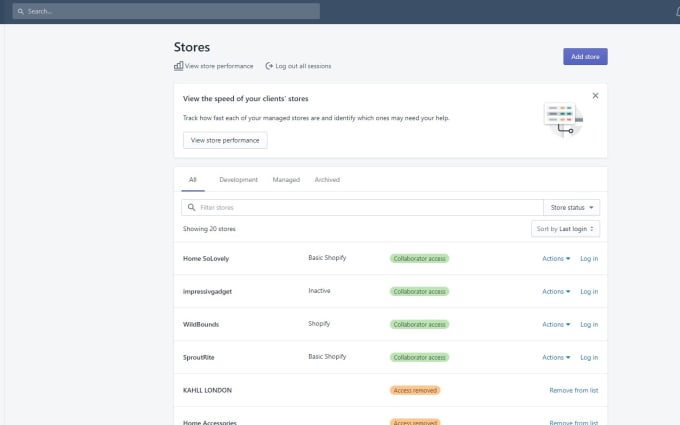Click the Filter stores input field
The width and height of the screenshot is (680, 425).
pyautogui.click(x=362, y=207)
